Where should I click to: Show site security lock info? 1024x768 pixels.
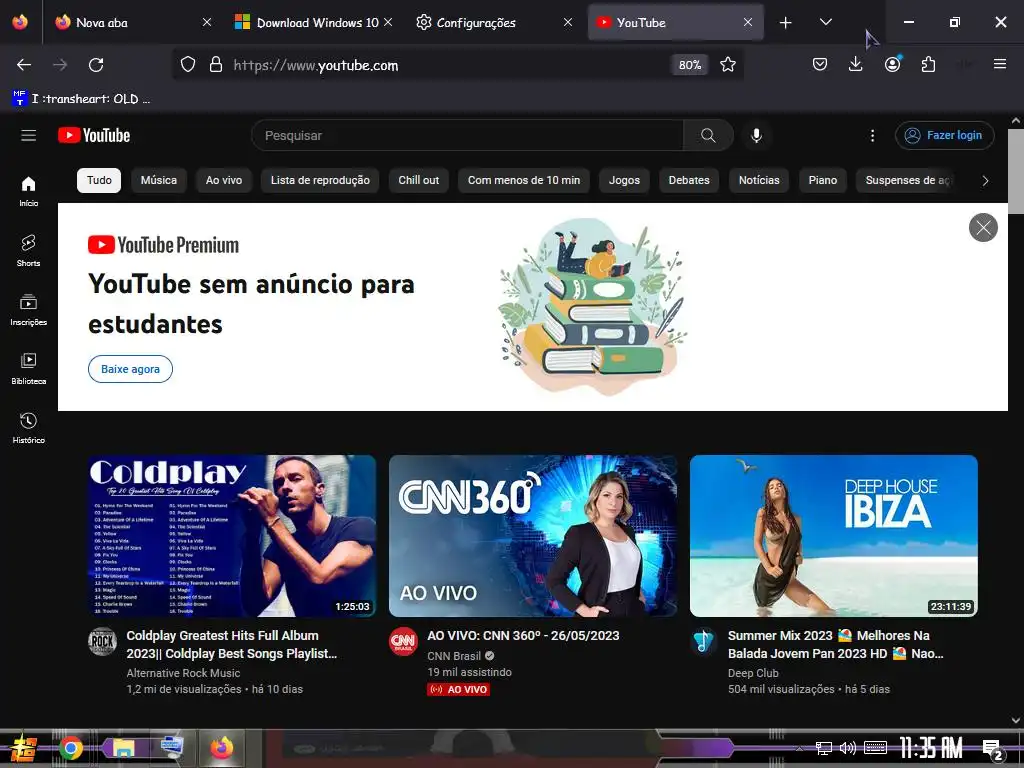pyautogui.click(x=216, y=65)
